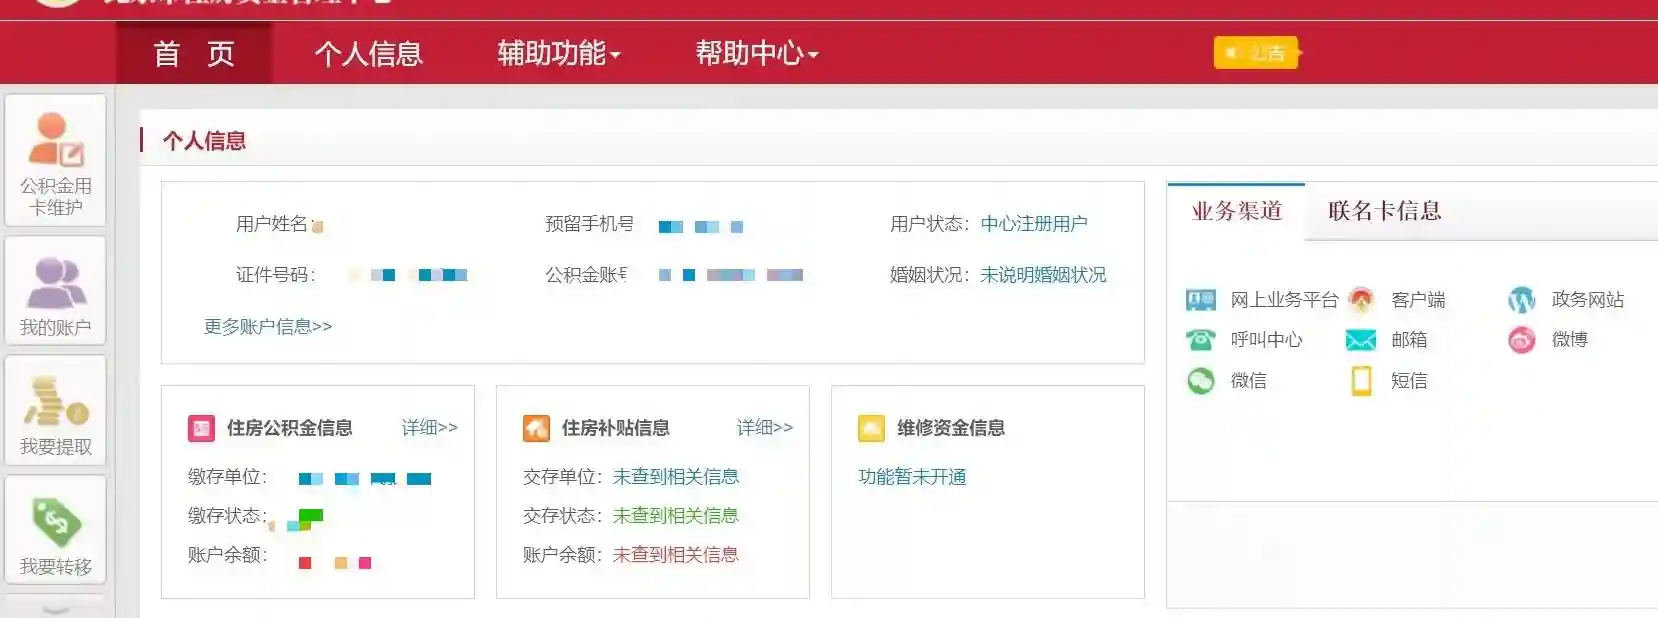Image resolution: width=1658 pixels, height=618 pixels.
Task: Open 详细>> link for 住房公积金信息
Action: 429,428
